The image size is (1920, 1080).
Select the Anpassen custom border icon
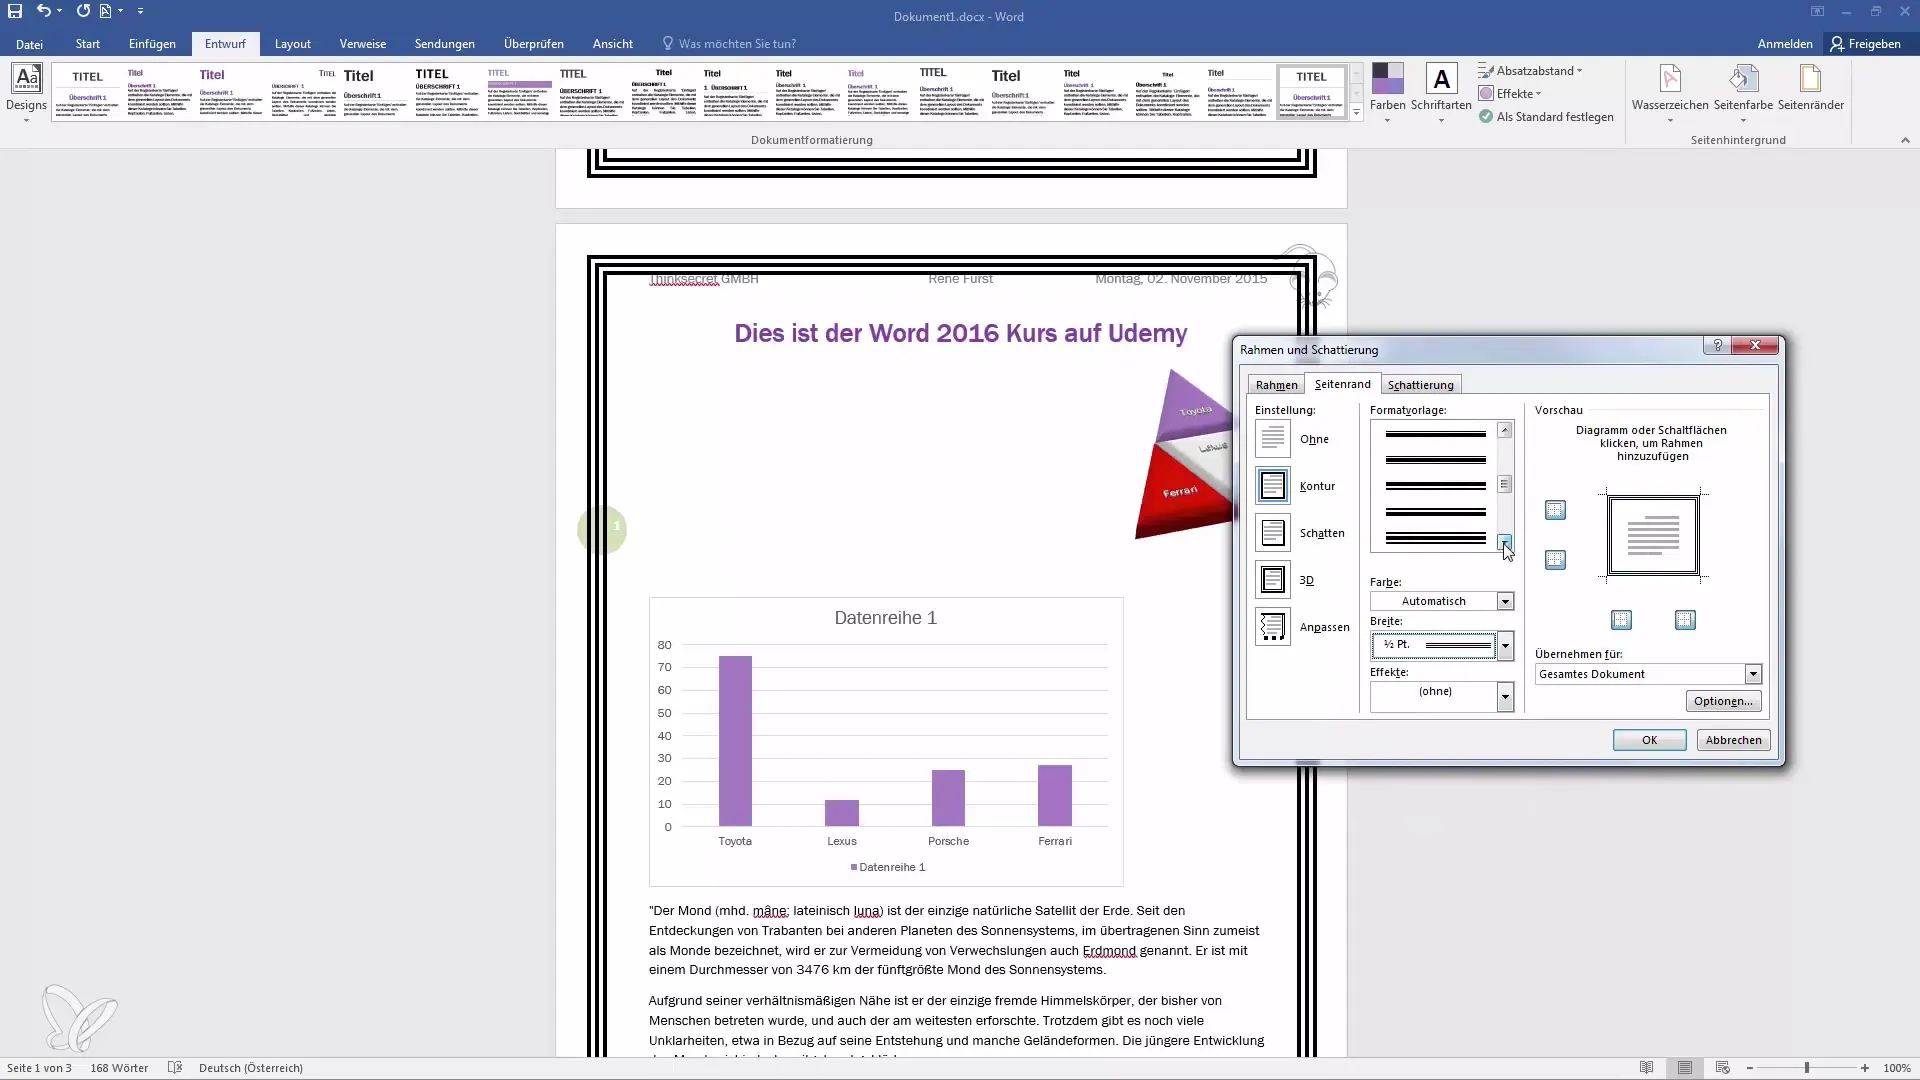(1273, 627)
